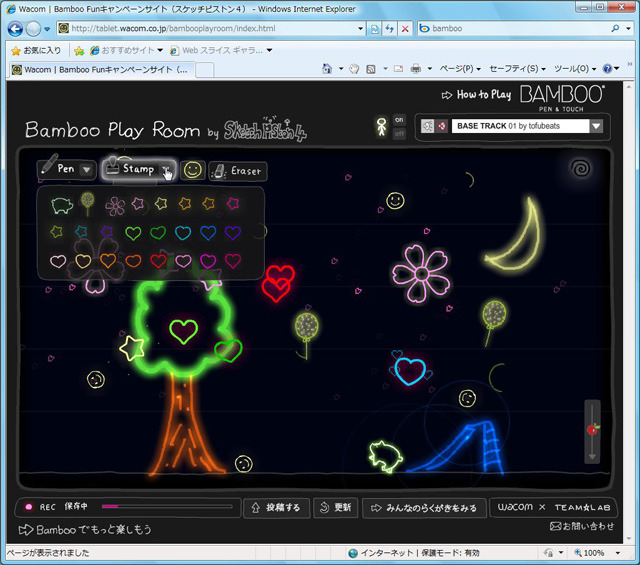This screenshot has height=565, width=640.
Task: Go back with the browser Back button
Action: click(16, 29)
